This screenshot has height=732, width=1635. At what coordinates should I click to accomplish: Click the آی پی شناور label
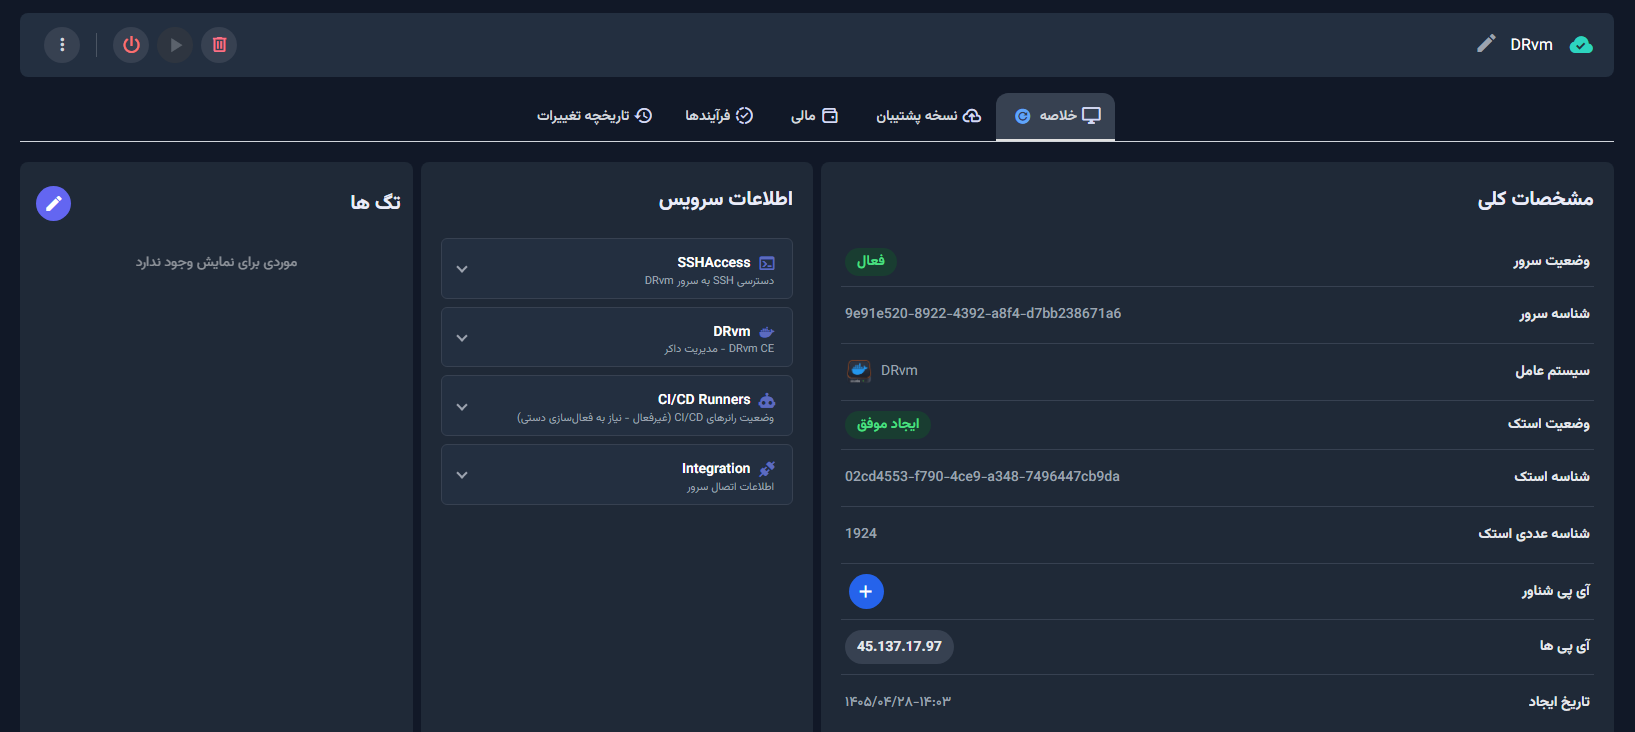(x=1556, y=591)
